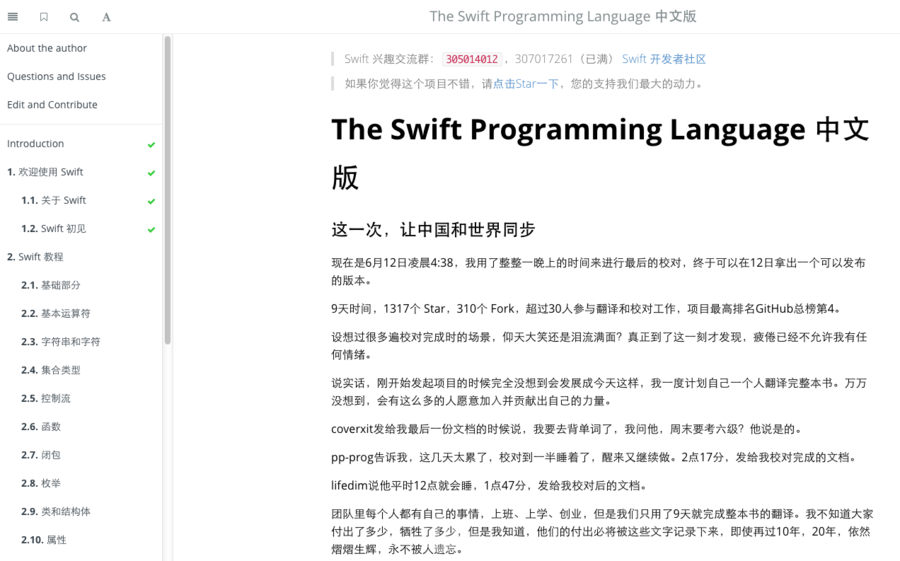This screenshot has height=561, width=900.
Task: Click the Swift 开发者社区 link
Action: pyautogui.click(x=664, y=59)
